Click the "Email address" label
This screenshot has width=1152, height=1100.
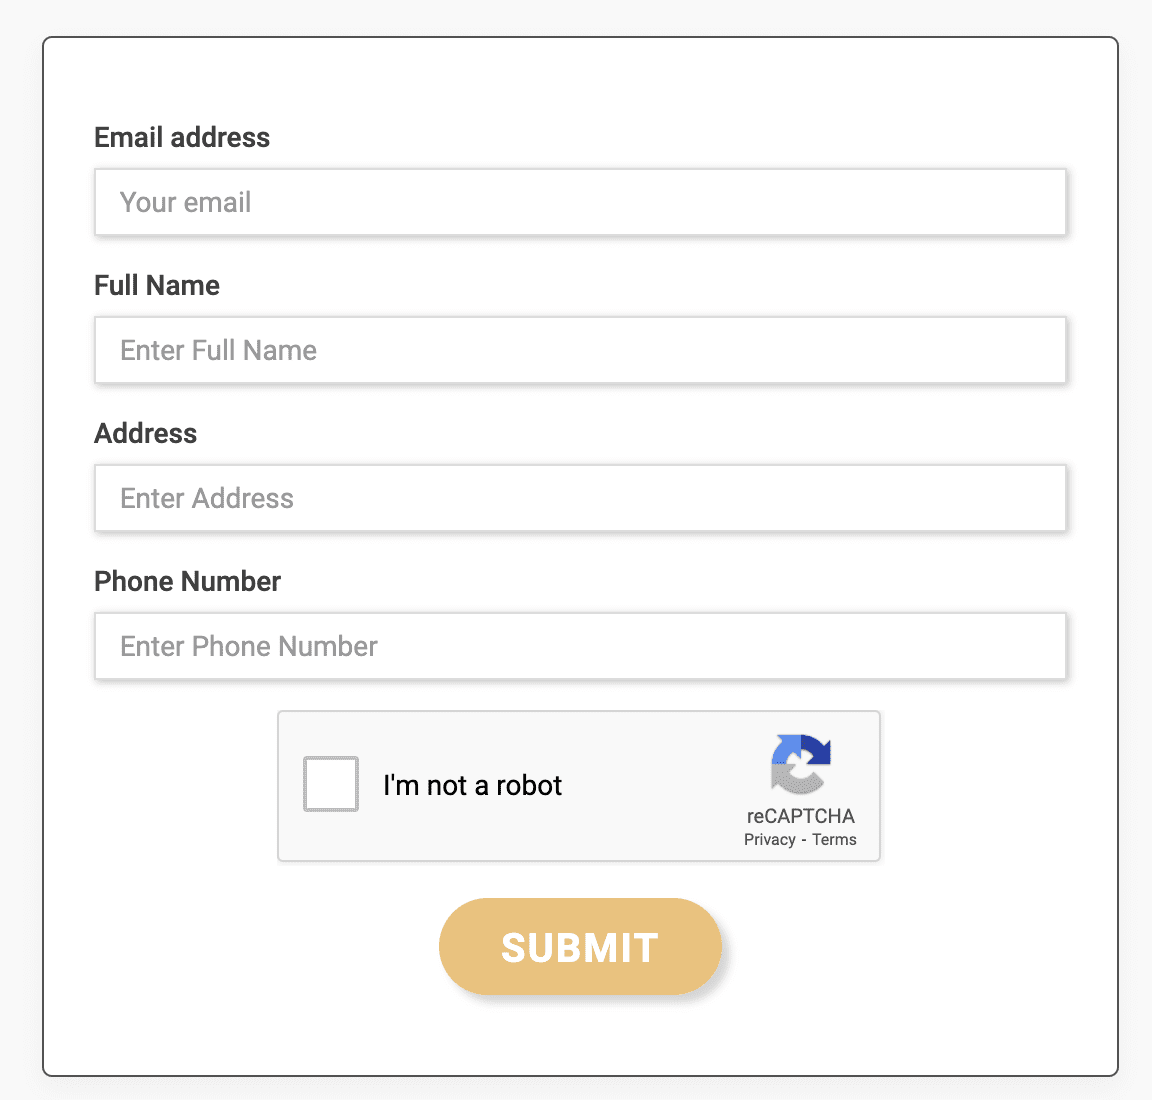pyautogui.click(x=182, y=137)
